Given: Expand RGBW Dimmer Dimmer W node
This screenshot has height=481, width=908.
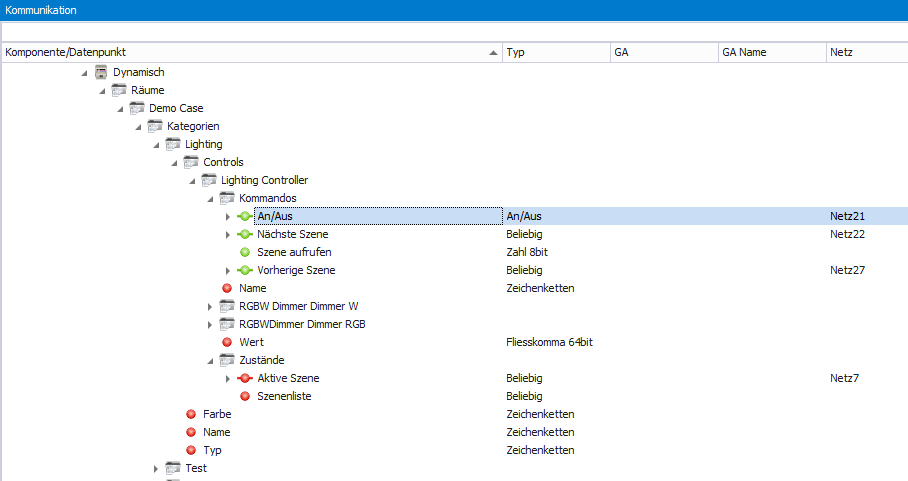Looking at the screenshot, I should 210,307.
